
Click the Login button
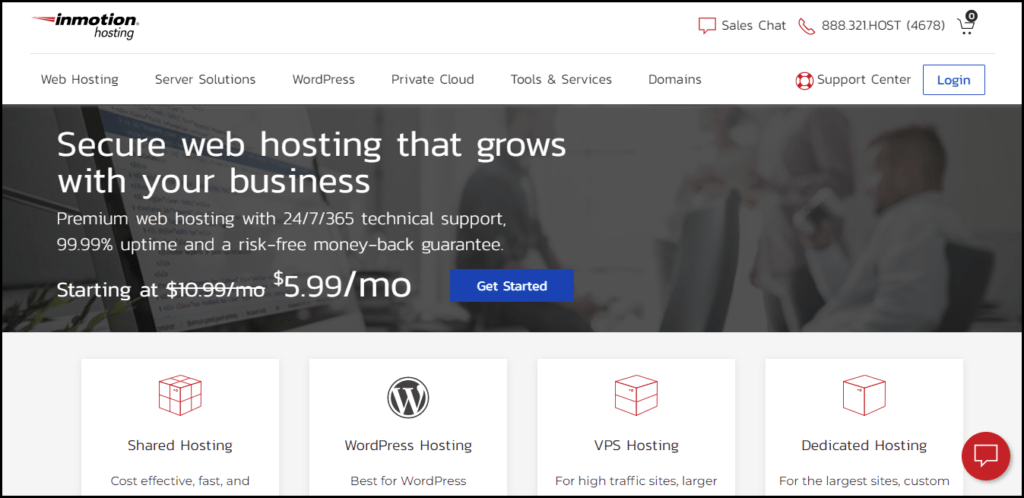[953, 80]
